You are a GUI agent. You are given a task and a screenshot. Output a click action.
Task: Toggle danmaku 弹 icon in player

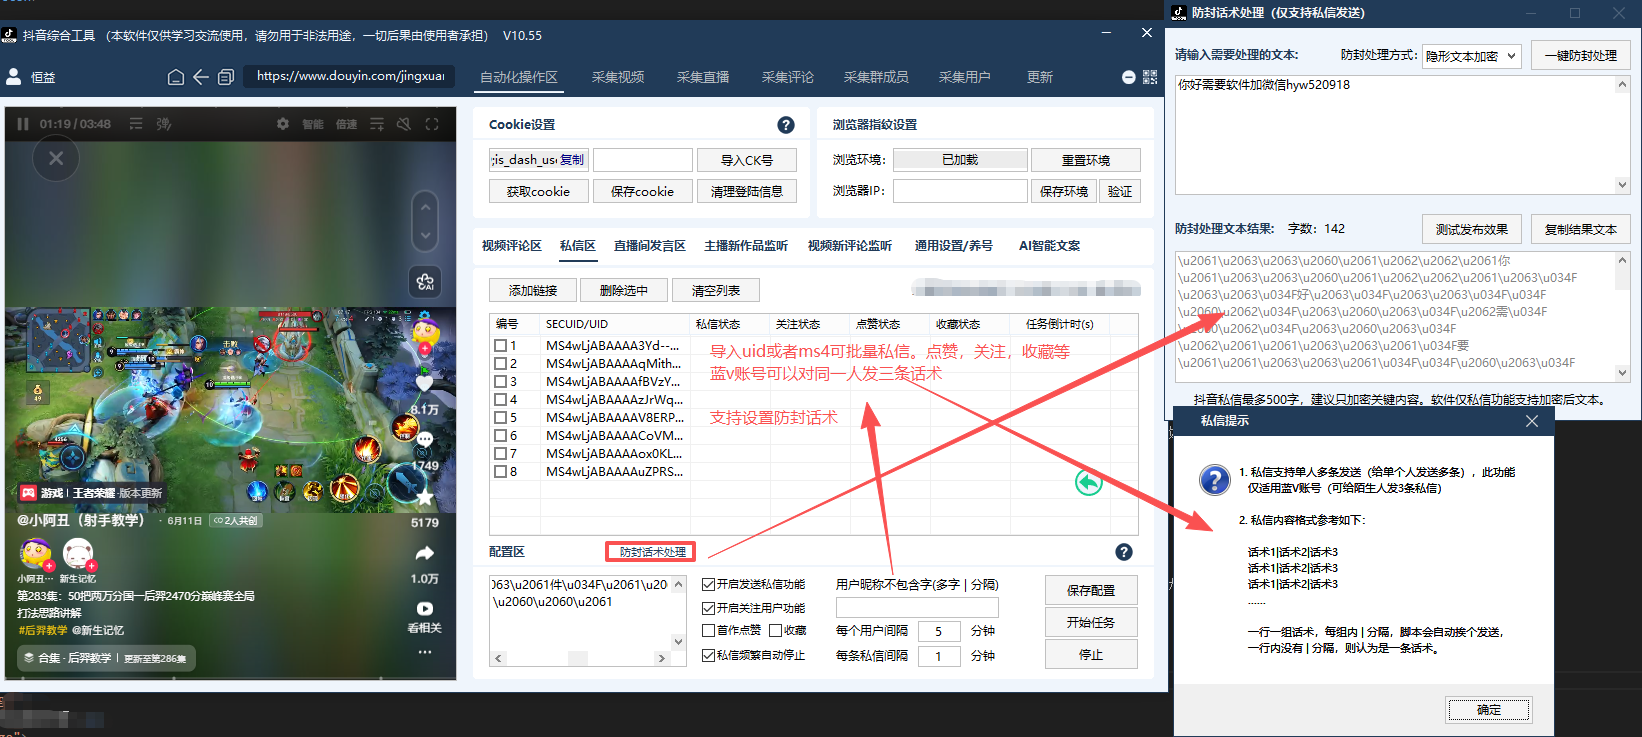(164, 124)
